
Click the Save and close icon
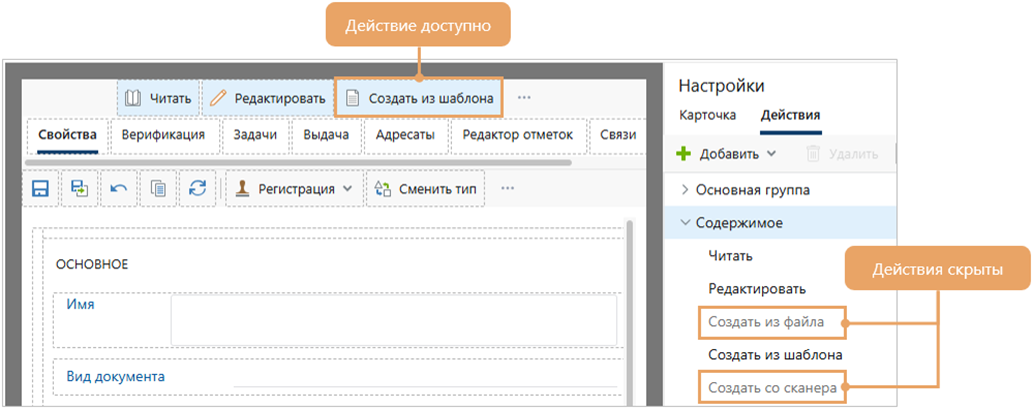pos(79,188)
